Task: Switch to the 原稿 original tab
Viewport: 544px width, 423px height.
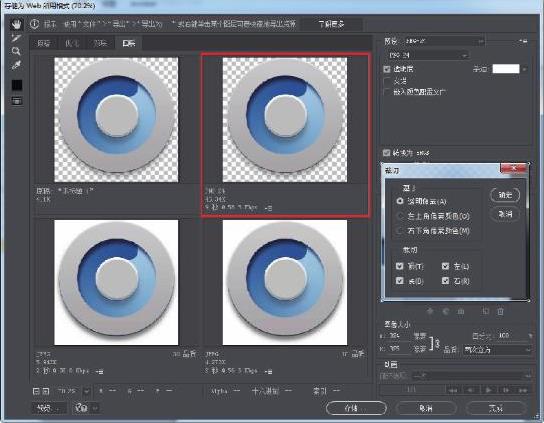Action: (44, 43)
